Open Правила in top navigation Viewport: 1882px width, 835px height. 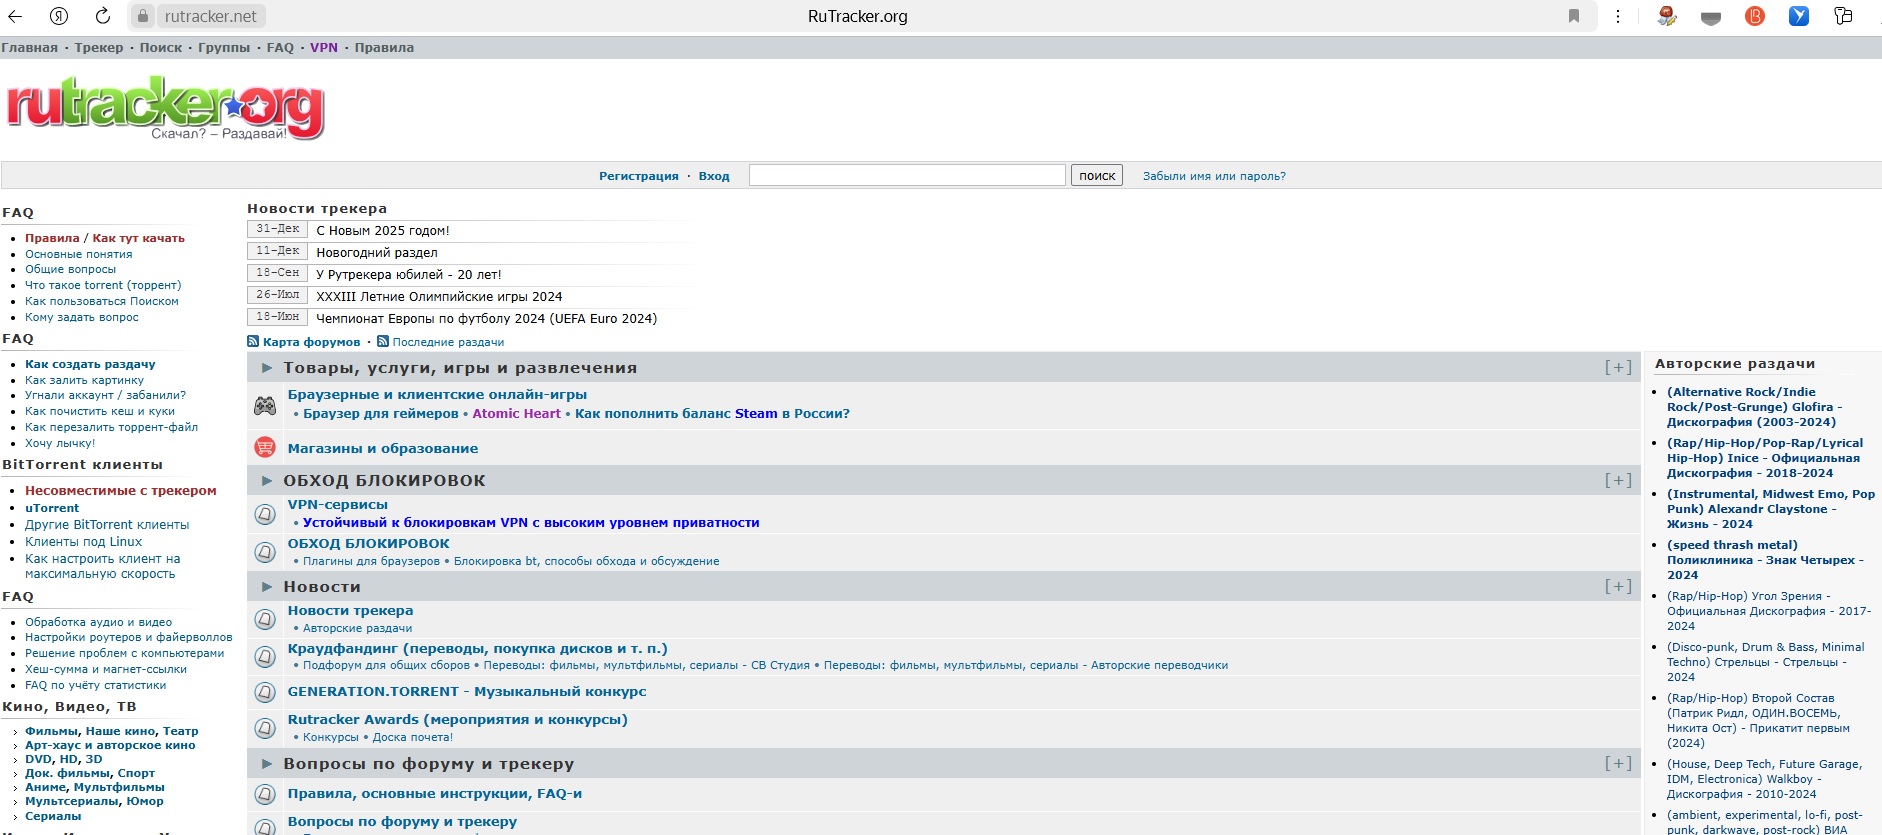[384, 48]
